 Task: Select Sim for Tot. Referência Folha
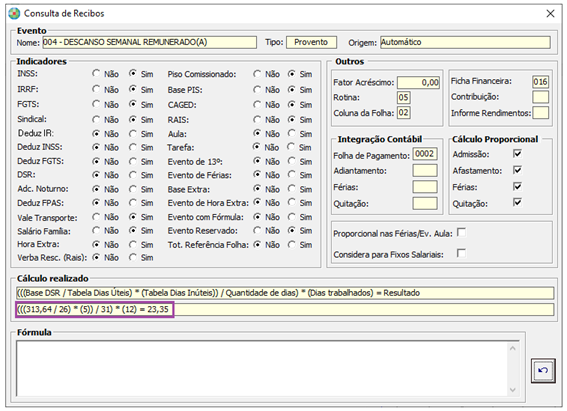[291, 245]
